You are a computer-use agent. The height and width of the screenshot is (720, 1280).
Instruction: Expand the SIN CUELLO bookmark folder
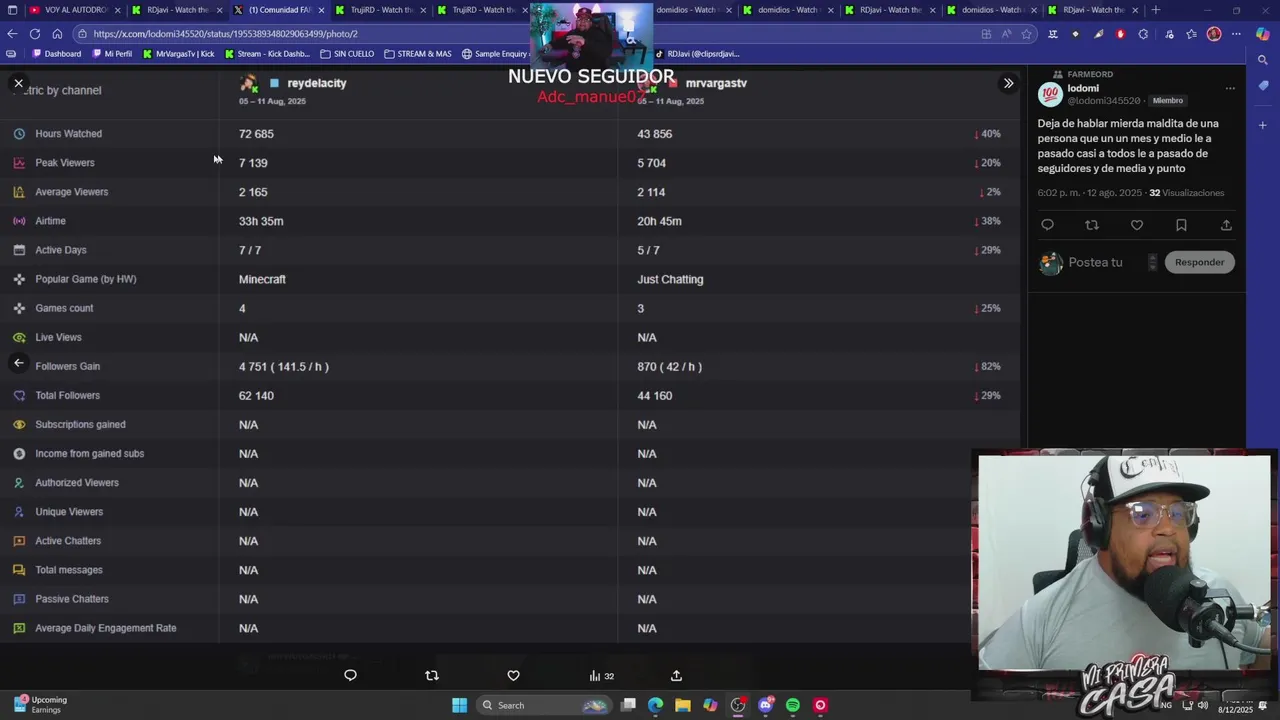[x=347, y=54]
